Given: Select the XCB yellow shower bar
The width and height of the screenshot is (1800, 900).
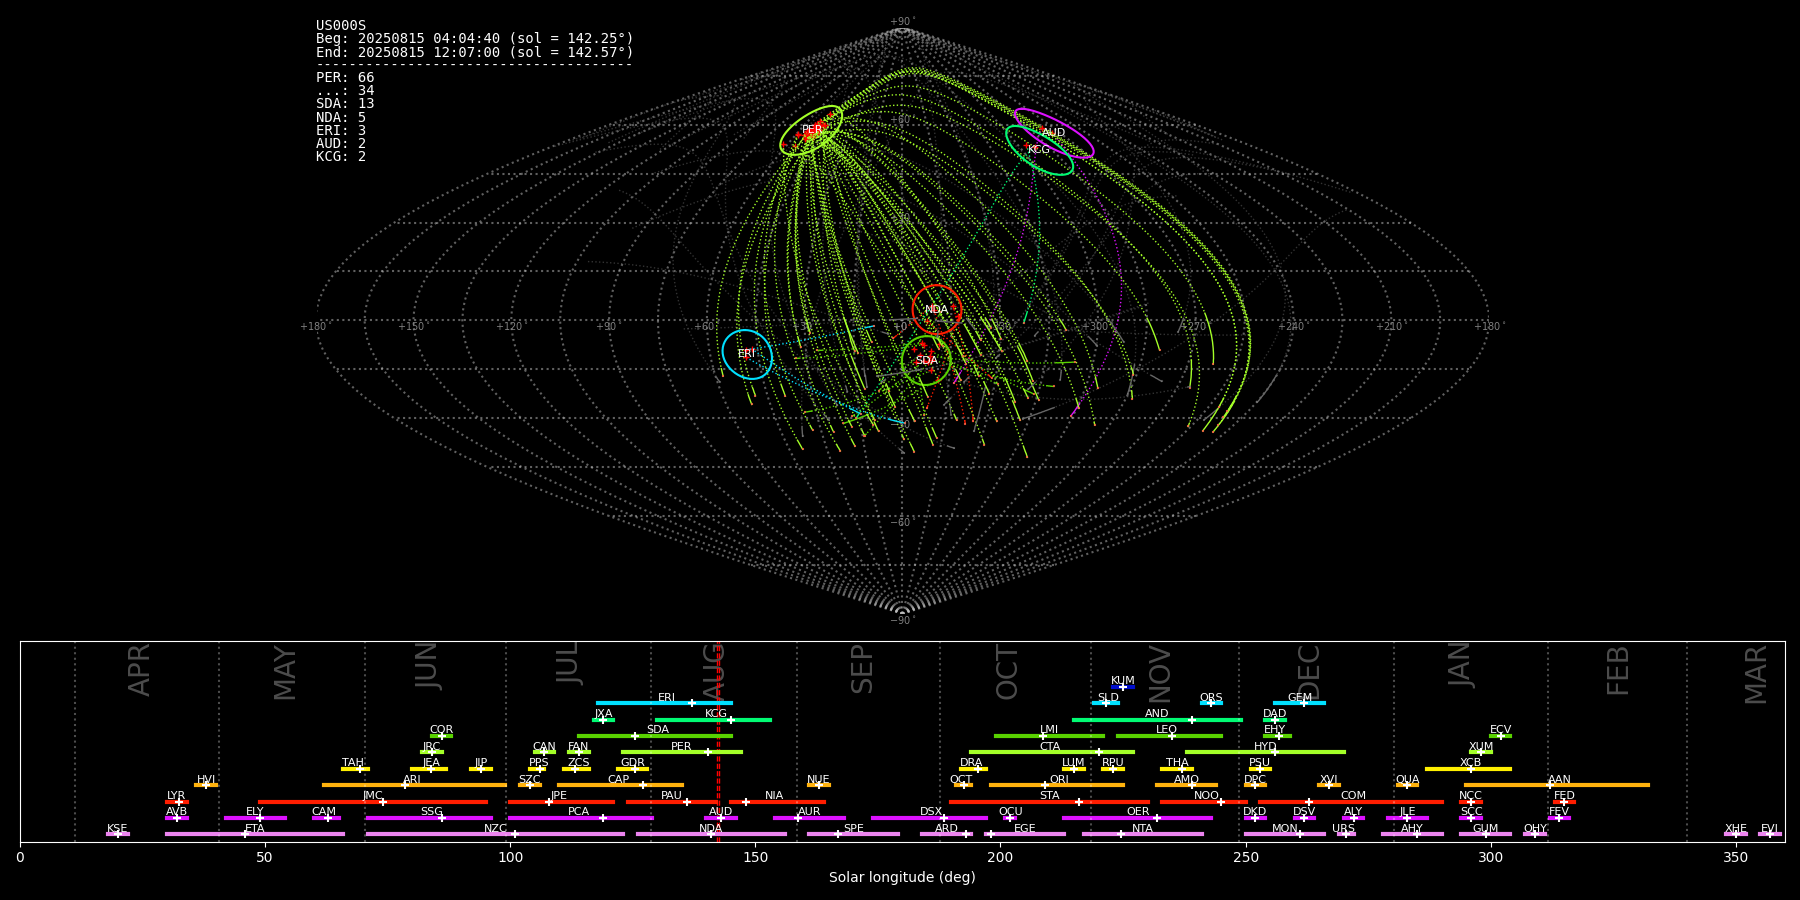Looking at the screenshot, I should (1468, 769).
